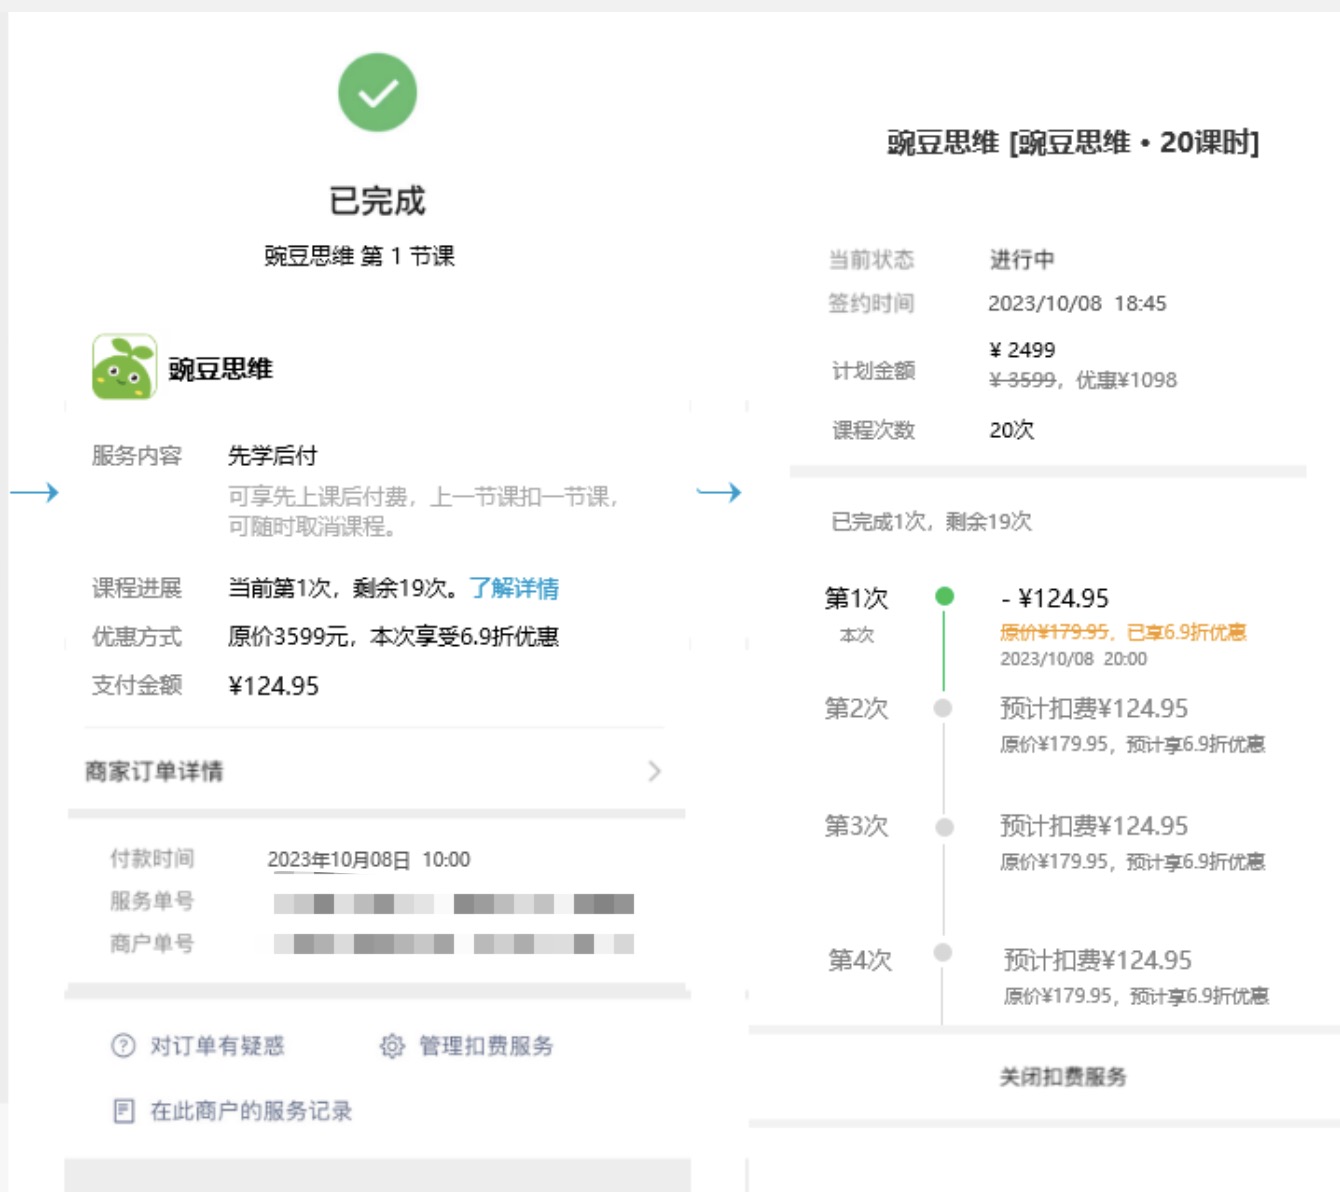Open the service record document icon
Viewport: 1340px width, 1192px height.
(x=121, y=1109)
